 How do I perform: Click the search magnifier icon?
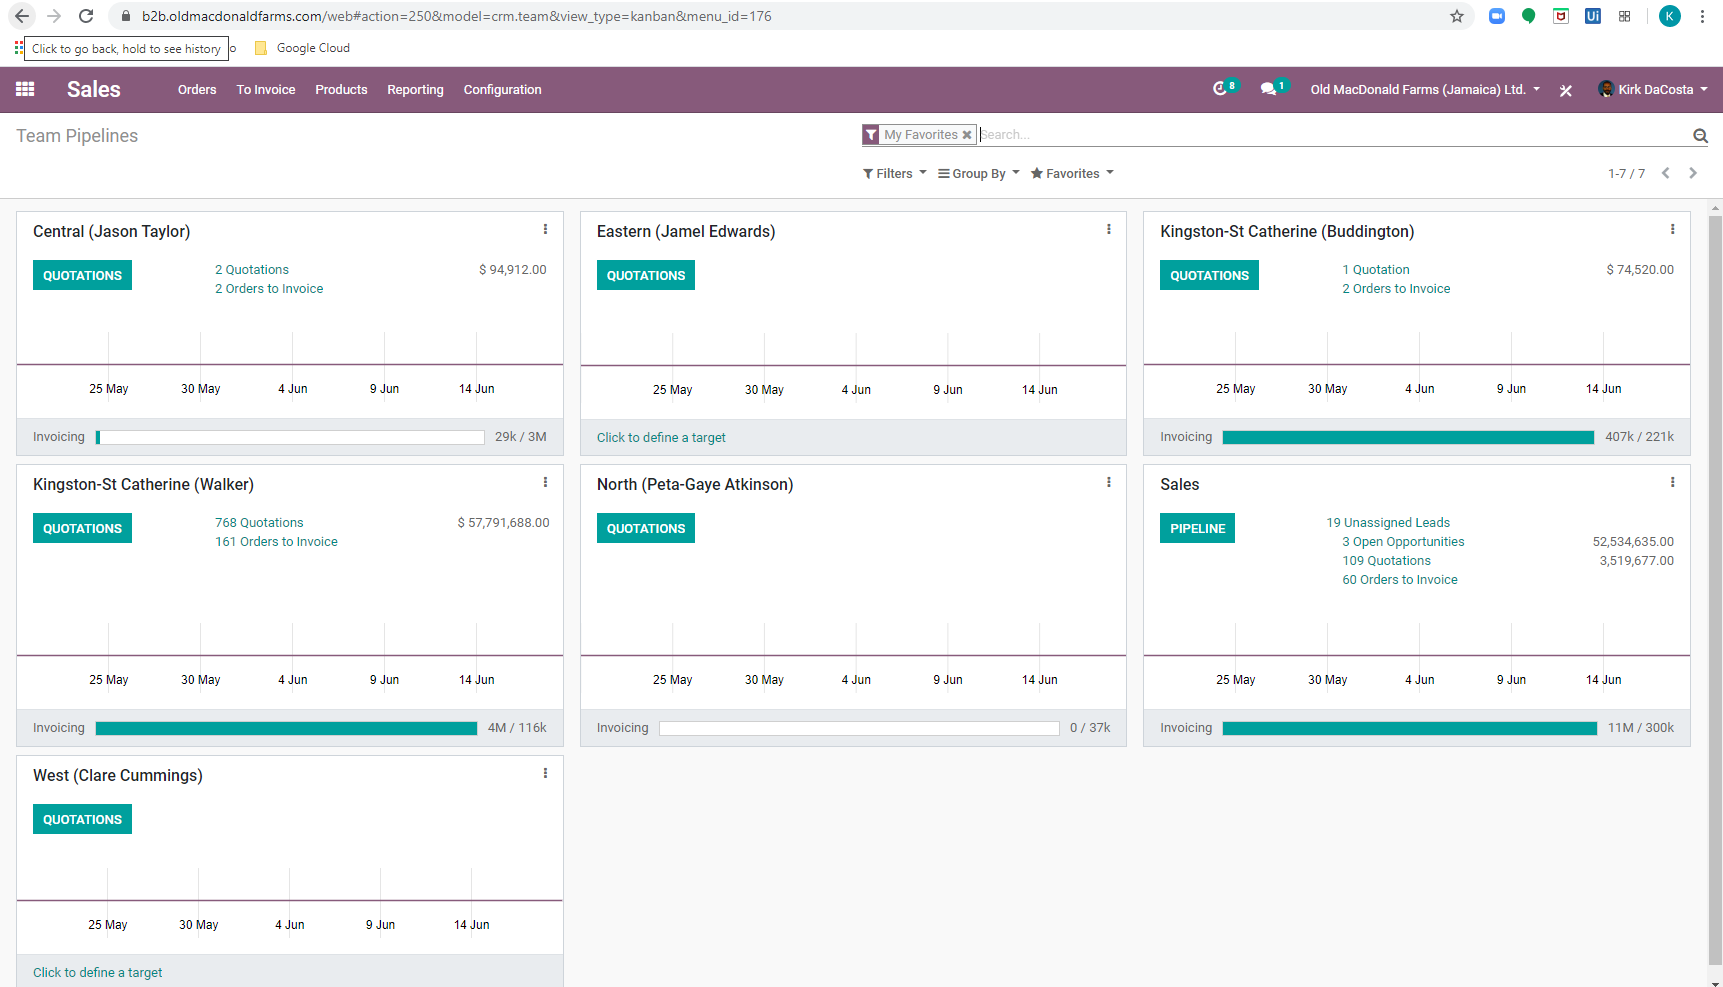point(1700,136)
